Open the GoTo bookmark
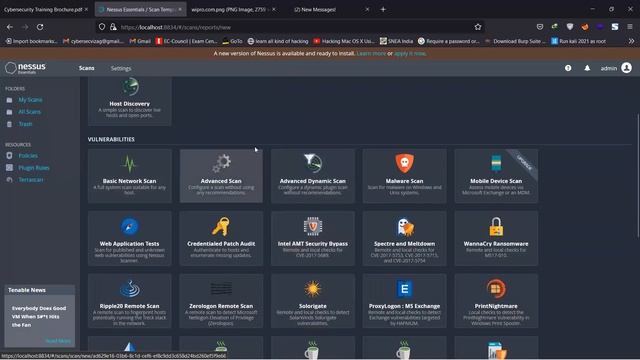Image resolution: width=640 pixels, height=360 pixels. [x=232, y=41]
